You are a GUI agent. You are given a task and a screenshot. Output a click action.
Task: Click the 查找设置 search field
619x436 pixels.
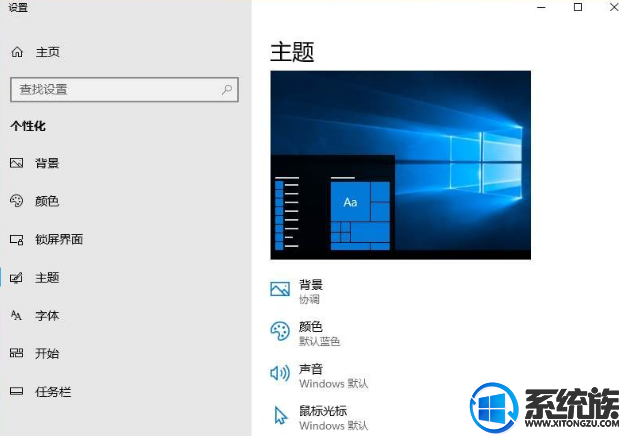[124, 90]
